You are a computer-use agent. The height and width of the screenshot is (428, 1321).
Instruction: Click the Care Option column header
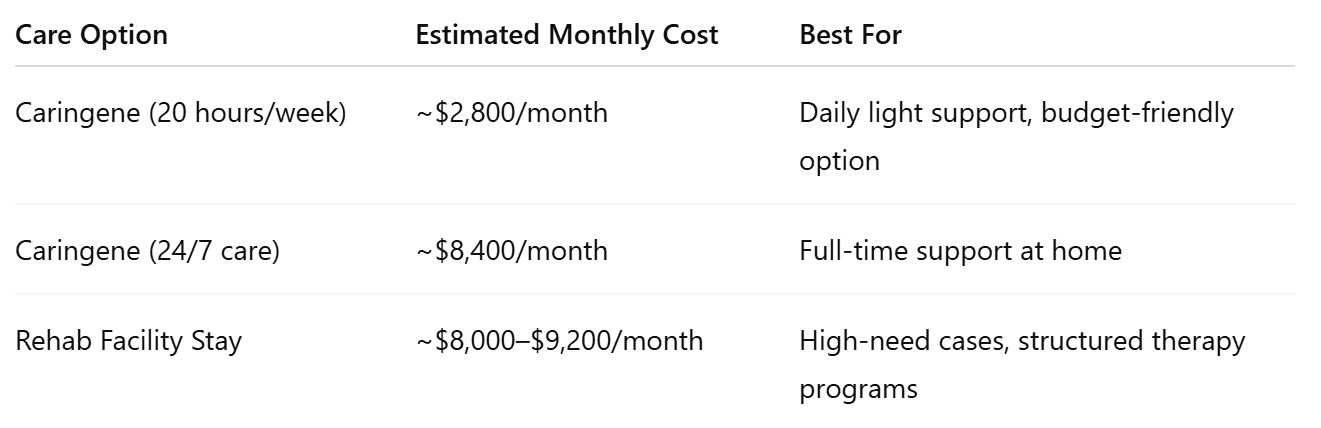click(91, 35)
